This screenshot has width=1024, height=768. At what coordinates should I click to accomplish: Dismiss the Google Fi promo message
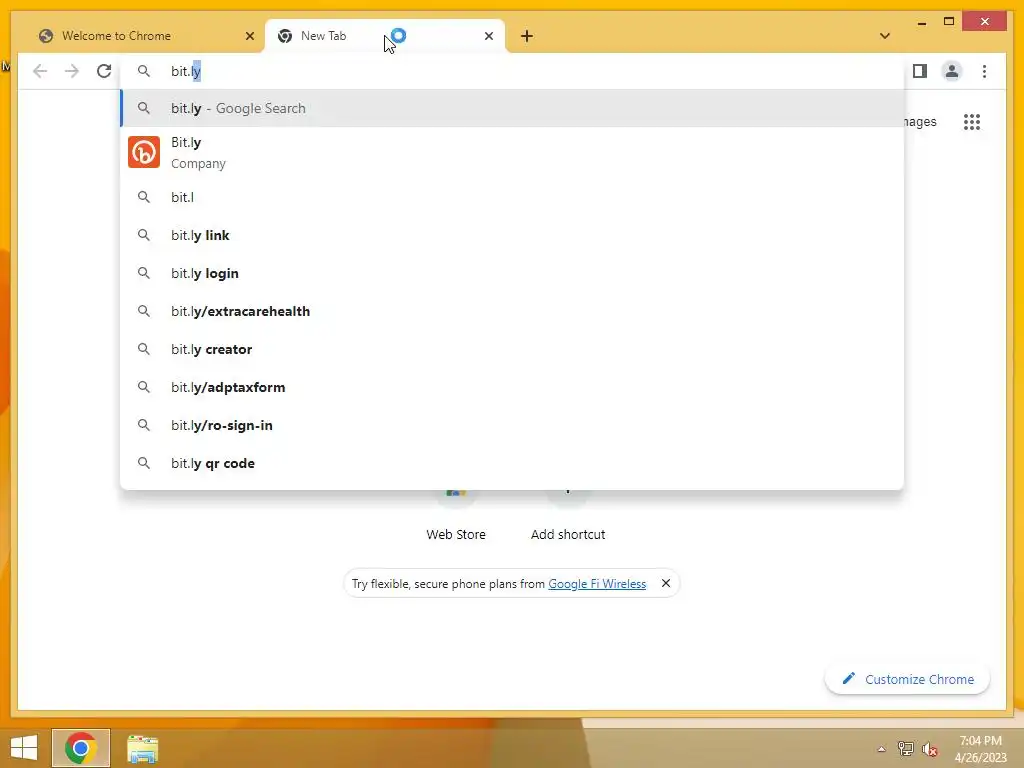coord(665,583)
